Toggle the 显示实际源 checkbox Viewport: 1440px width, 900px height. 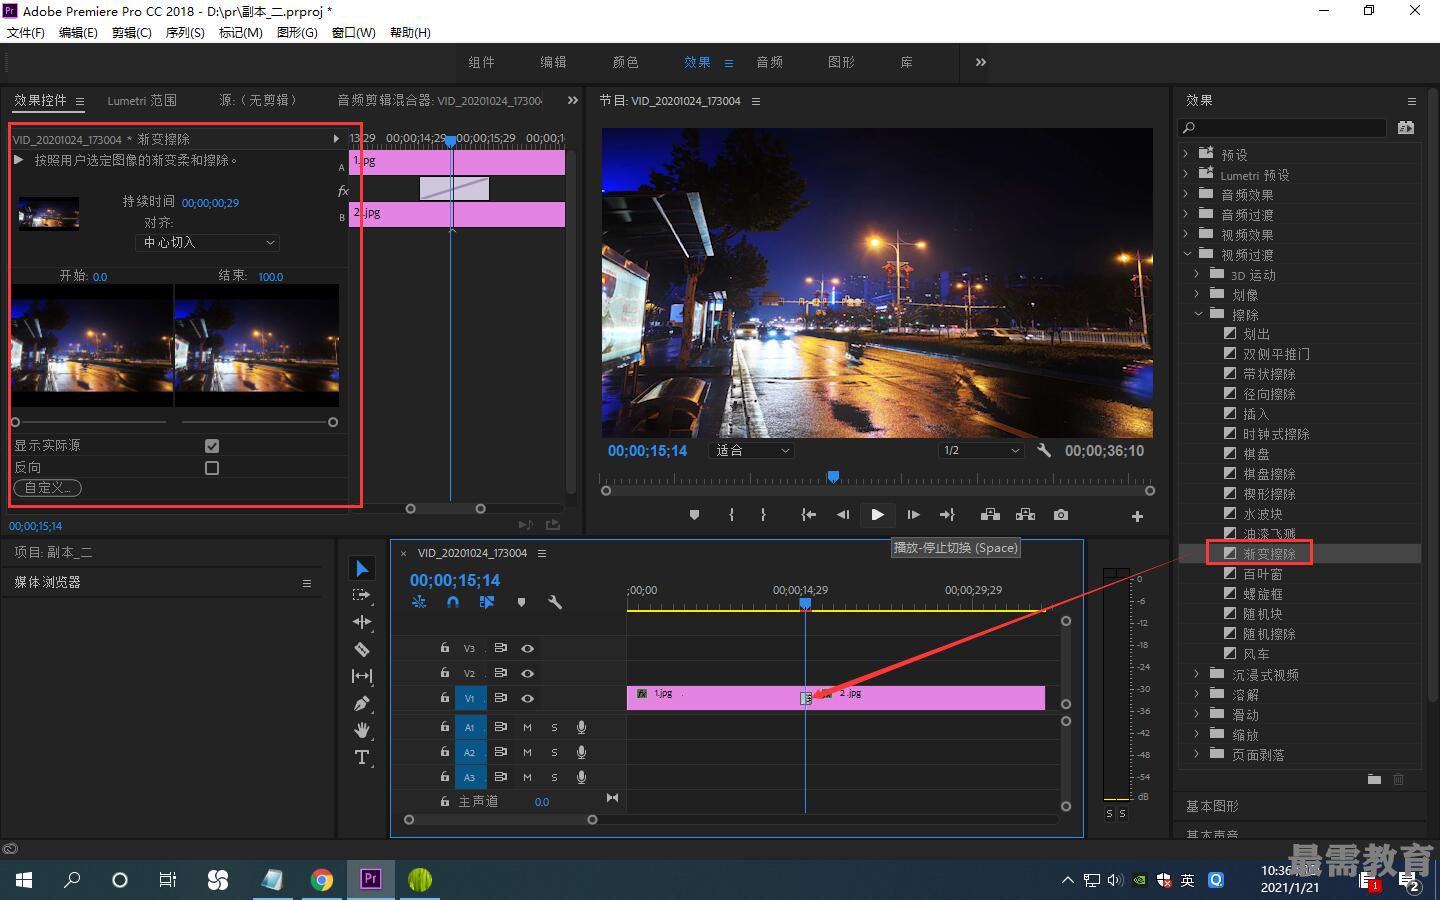click(x=212, y=446)
